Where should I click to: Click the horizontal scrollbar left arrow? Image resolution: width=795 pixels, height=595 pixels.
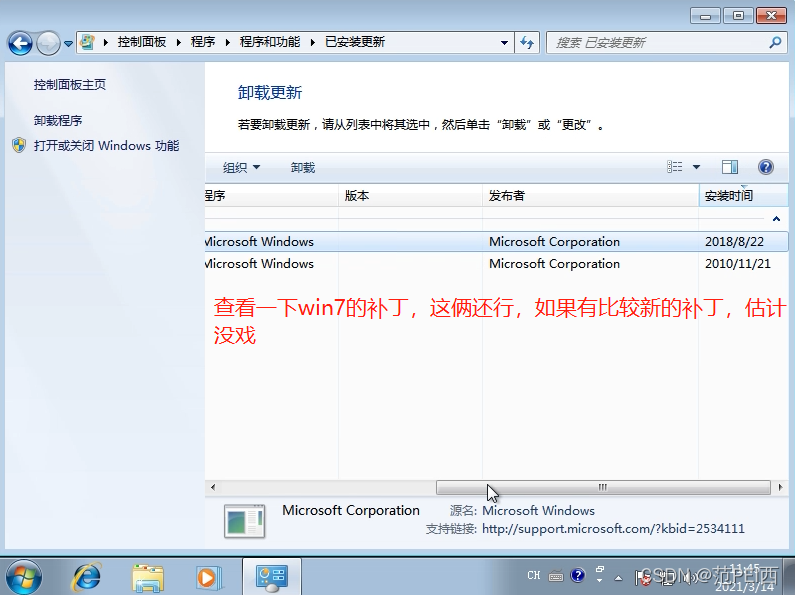[213, 488]
